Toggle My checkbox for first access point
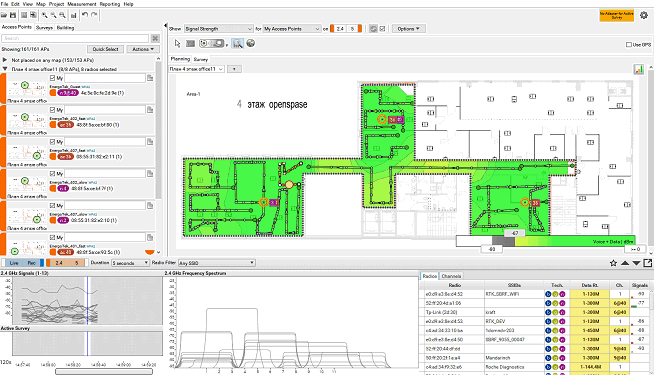This screenshot has height=375, width=654. pos(53,78)
